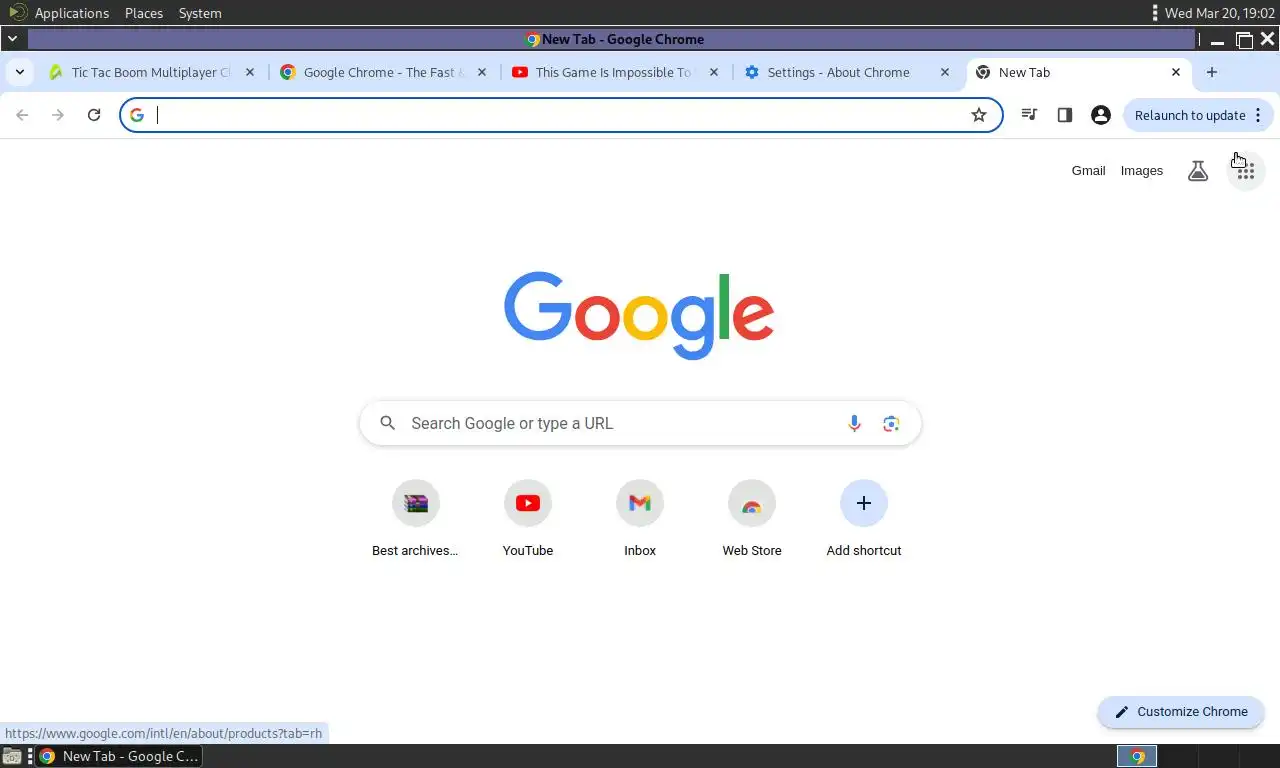Viewport: 1280px width, 768px height.
Task: Open the Images link
Action: (x=1142, y=171)
